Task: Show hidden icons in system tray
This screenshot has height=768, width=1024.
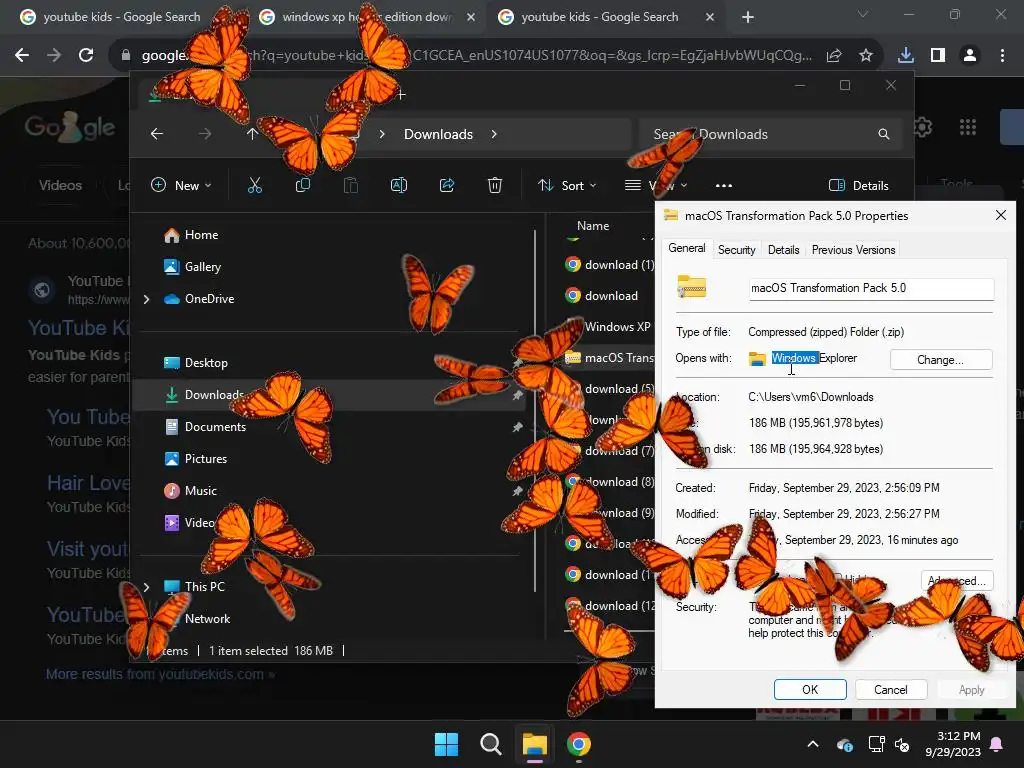Action: (813, 744)
